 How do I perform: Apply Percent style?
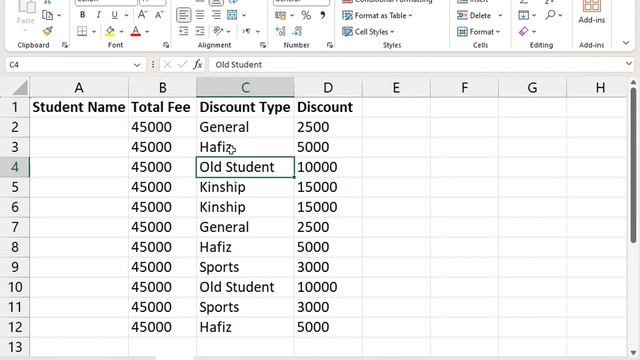(306, 16)
